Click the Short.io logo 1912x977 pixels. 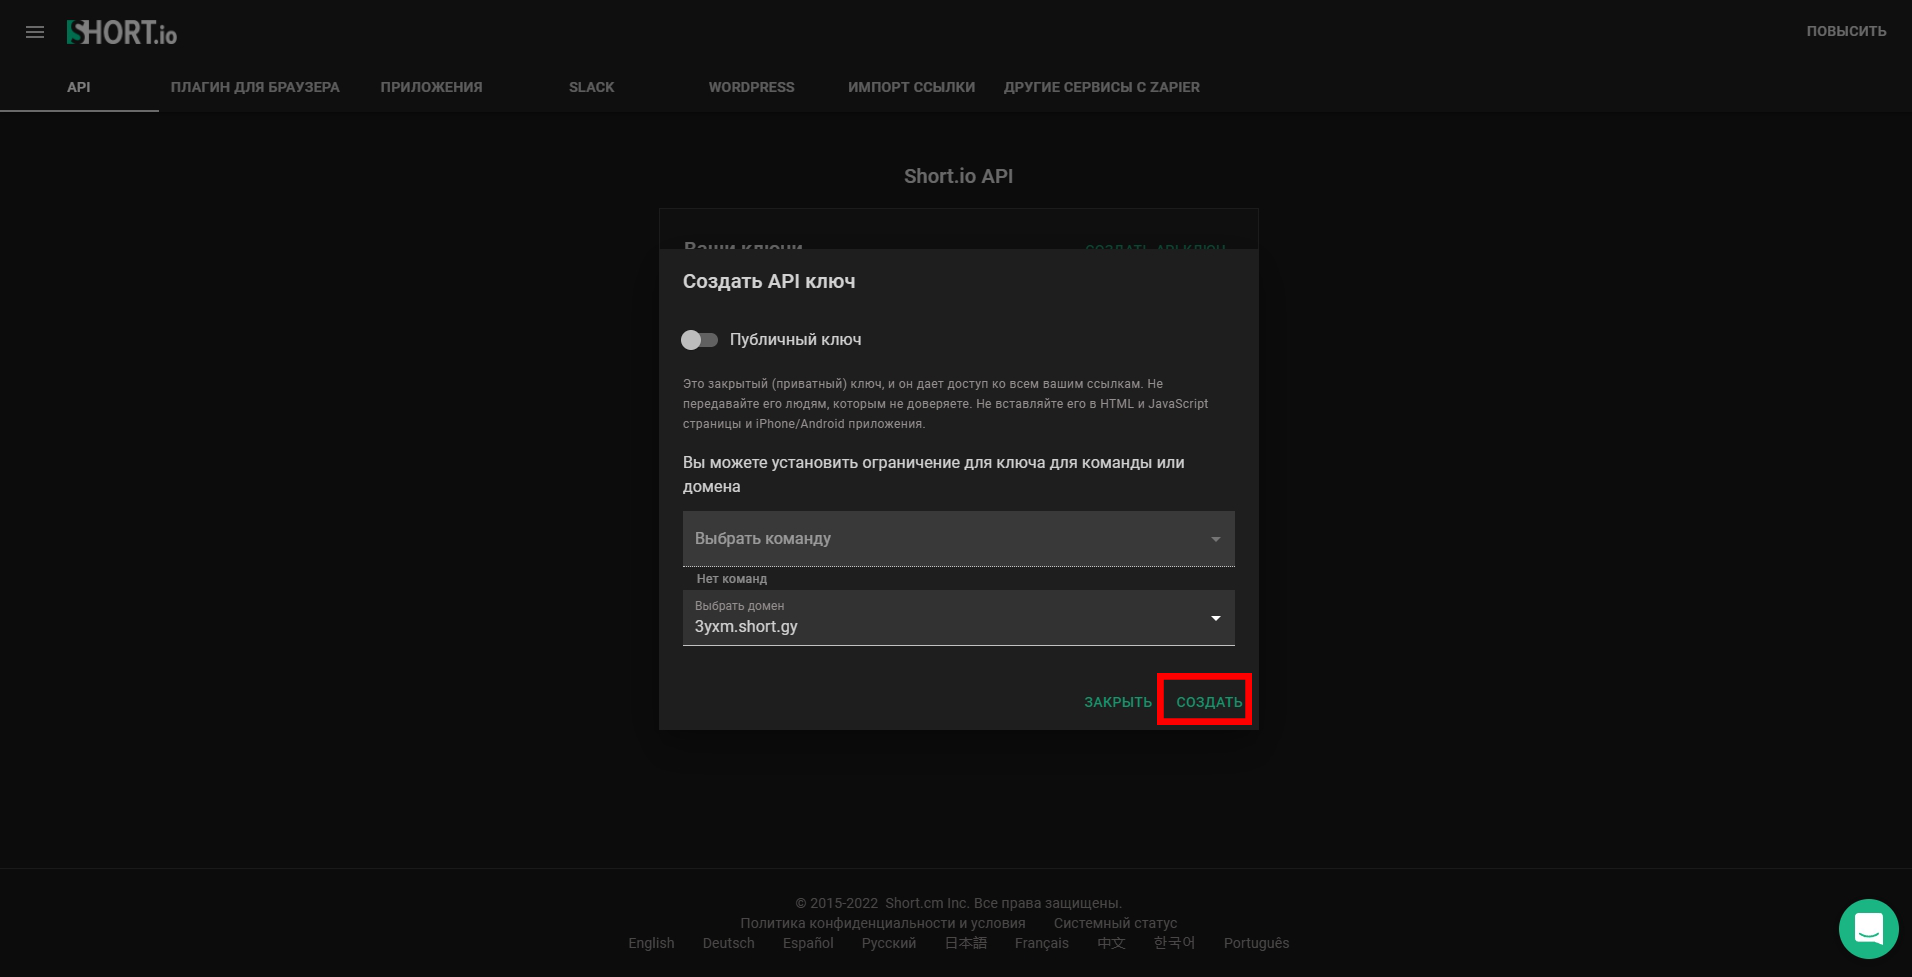coord(122,33)
